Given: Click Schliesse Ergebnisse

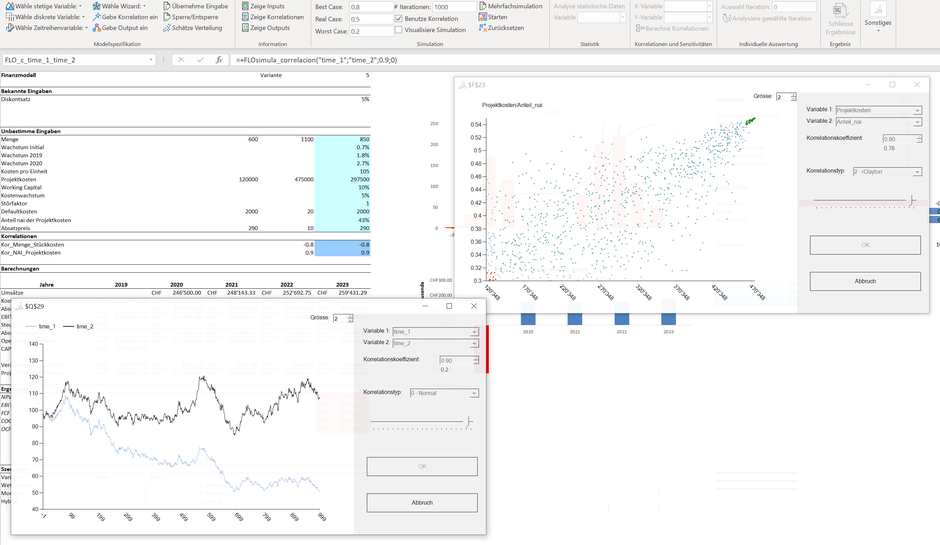Looking at the screenshot, I should pos(840,19).
